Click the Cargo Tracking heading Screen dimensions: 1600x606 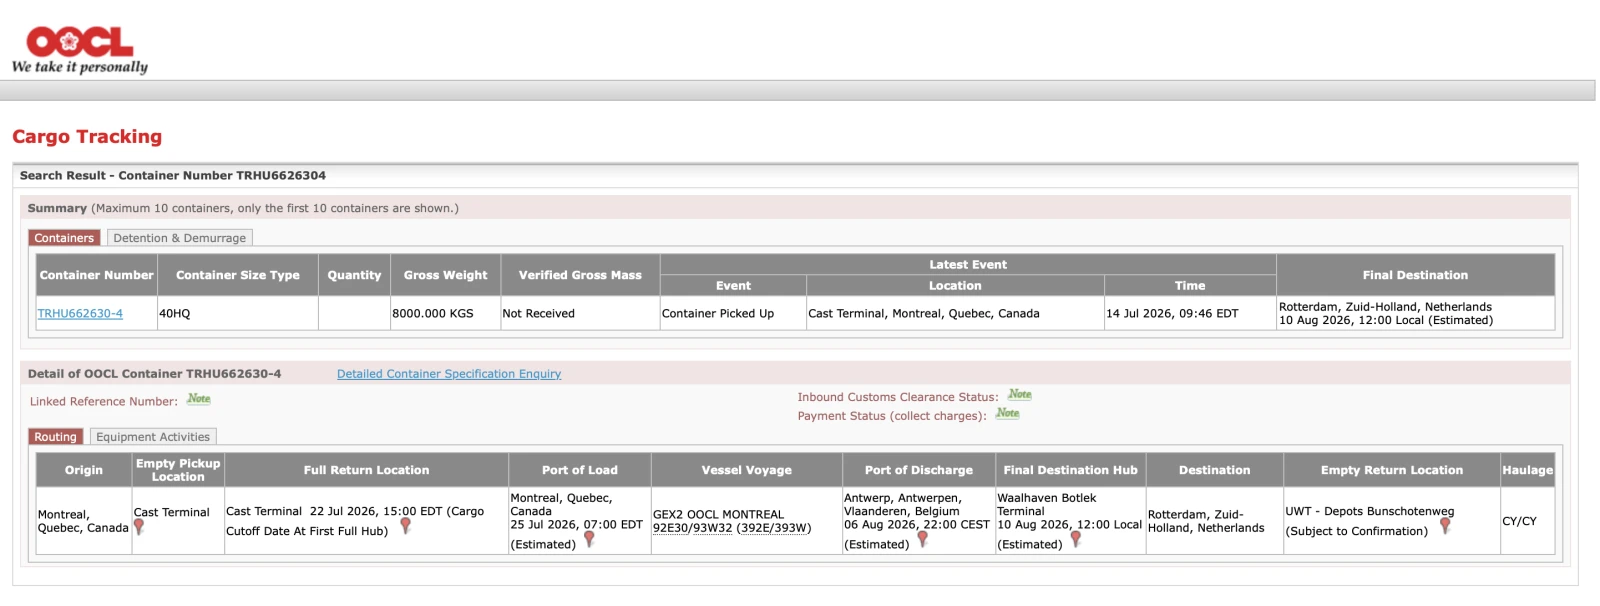click(x=87, y=137)
